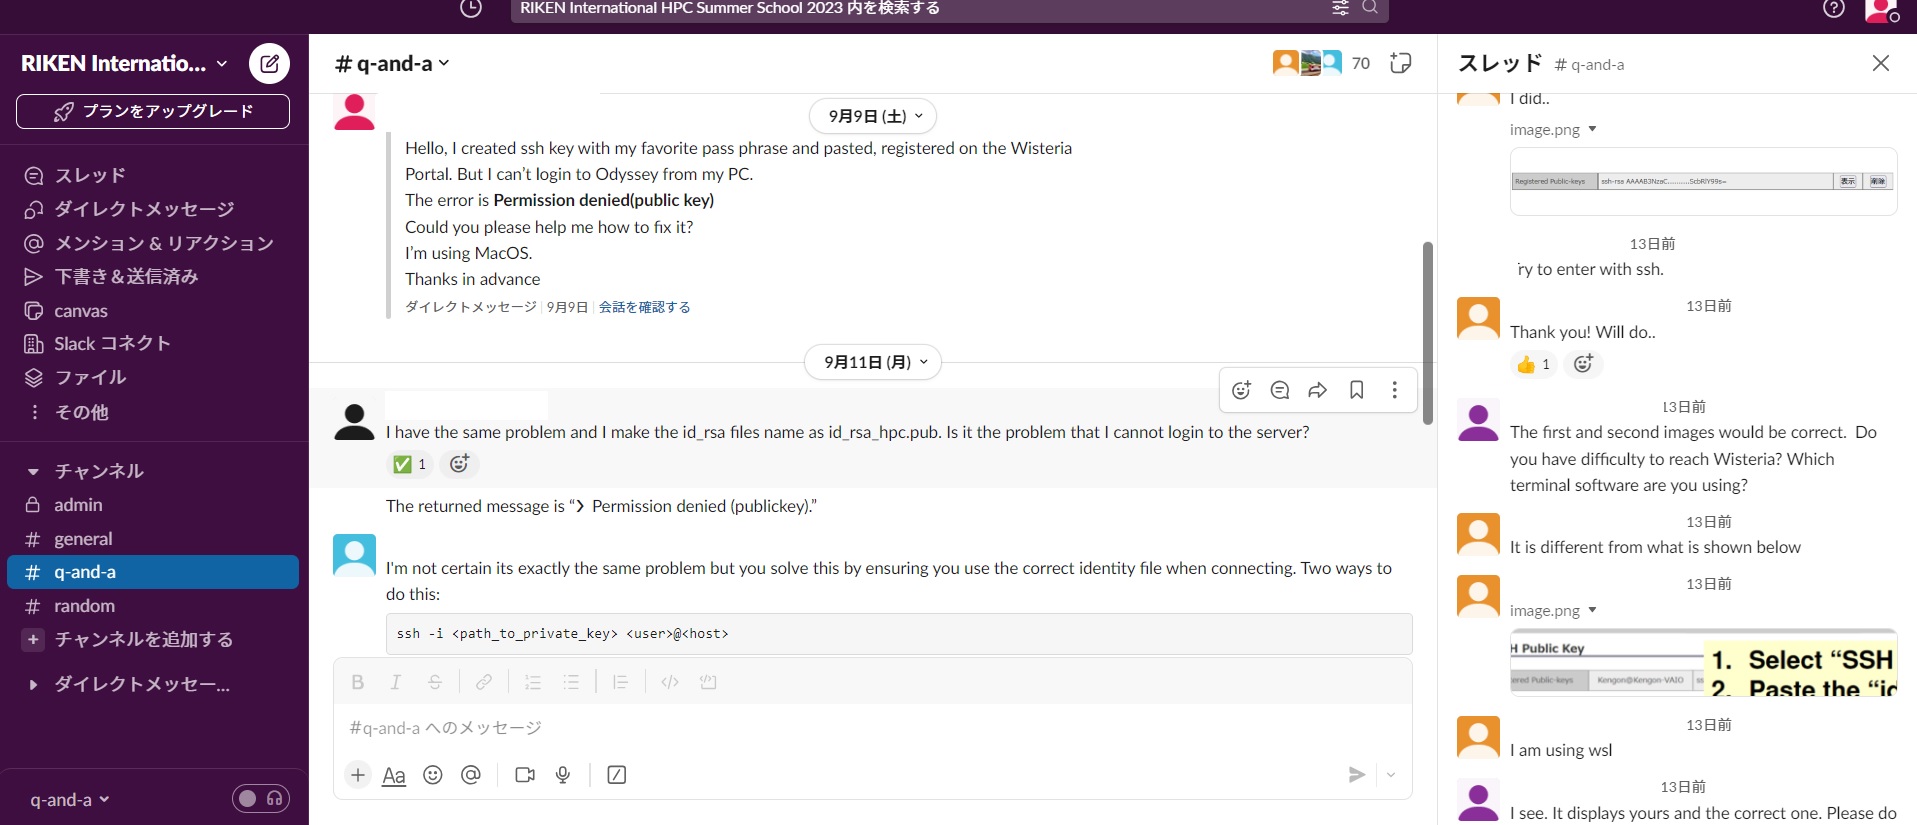The width and height of the screenshot is (1917, 825).
Task: Toggle the checkmark reaction
Action: coord(409,464)
